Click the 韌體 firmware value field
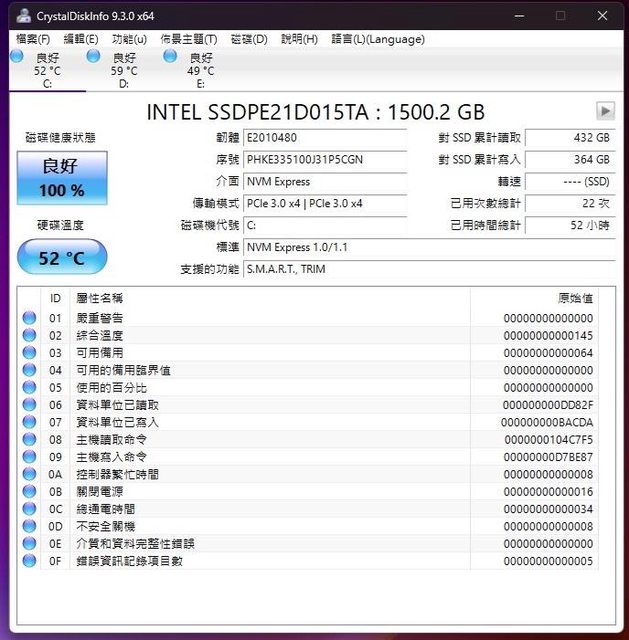 pos(325,138)
